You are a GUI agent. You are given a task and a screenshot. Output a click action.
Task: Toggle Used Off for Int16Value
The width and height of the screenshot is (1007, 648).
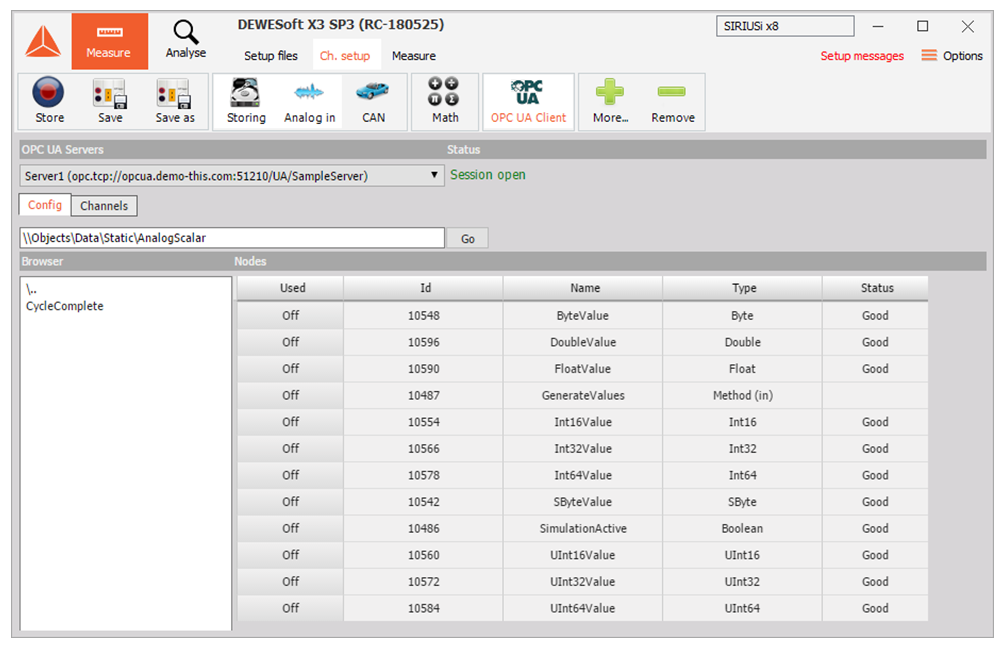(x=290, y=422)
